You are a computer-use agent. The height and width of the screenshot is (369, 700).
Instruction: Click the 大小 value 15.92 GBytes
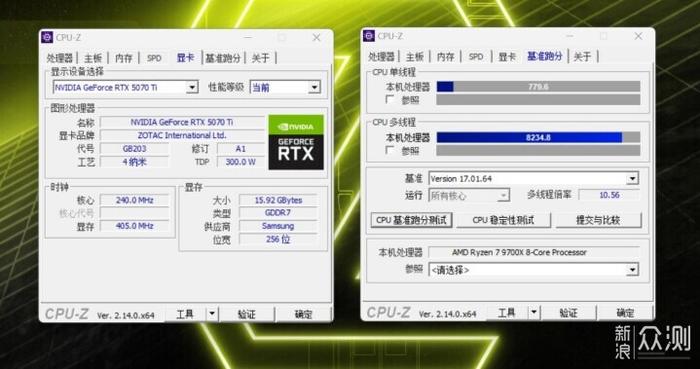(x=278, y=200)
